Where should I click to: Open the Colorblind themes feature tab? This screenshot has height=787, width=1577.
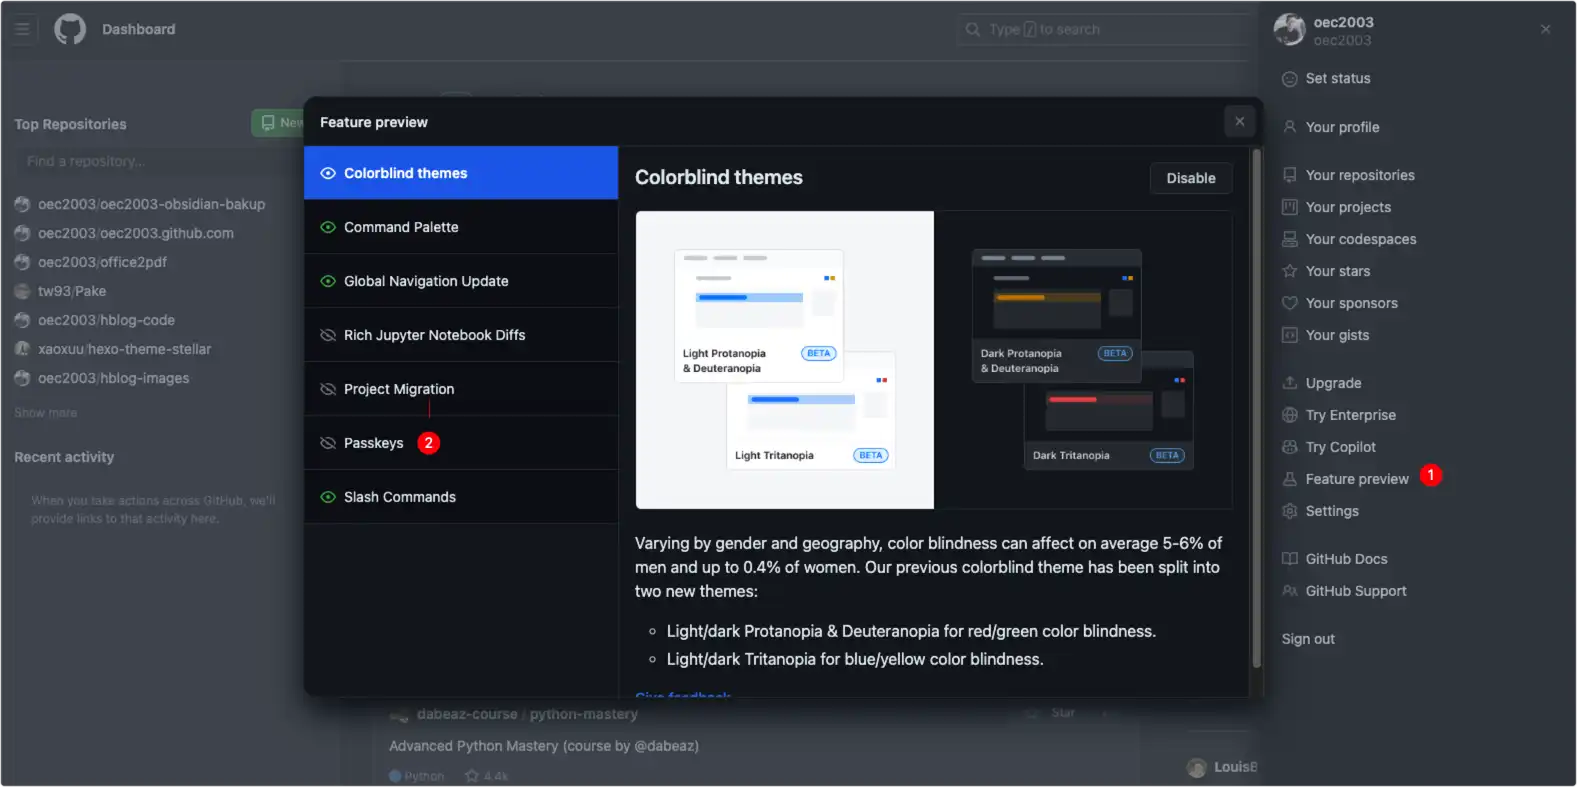point(461,173)
